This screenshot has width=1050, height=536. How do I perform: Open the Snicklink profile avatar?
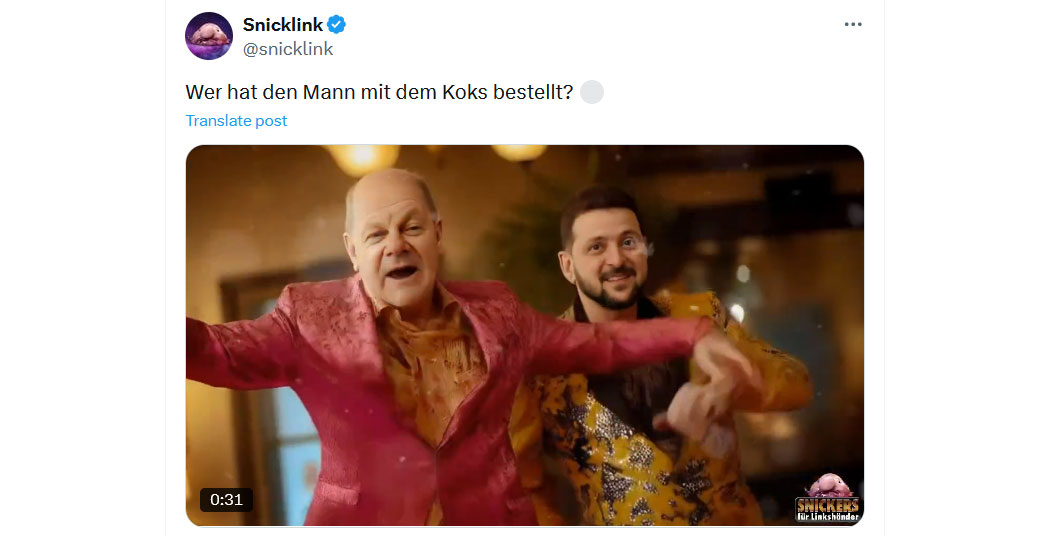pos(209,36)
